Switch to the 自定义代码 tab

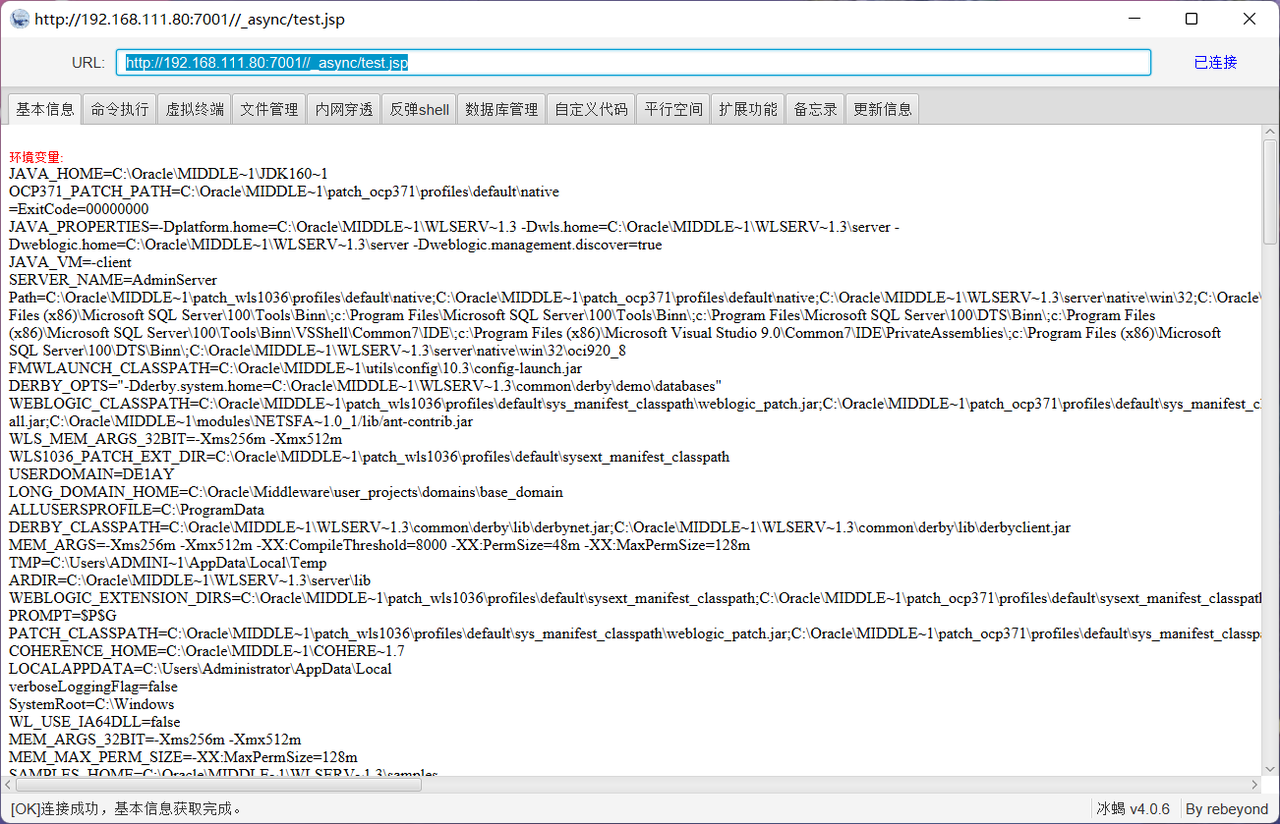(x=592, y=109)
